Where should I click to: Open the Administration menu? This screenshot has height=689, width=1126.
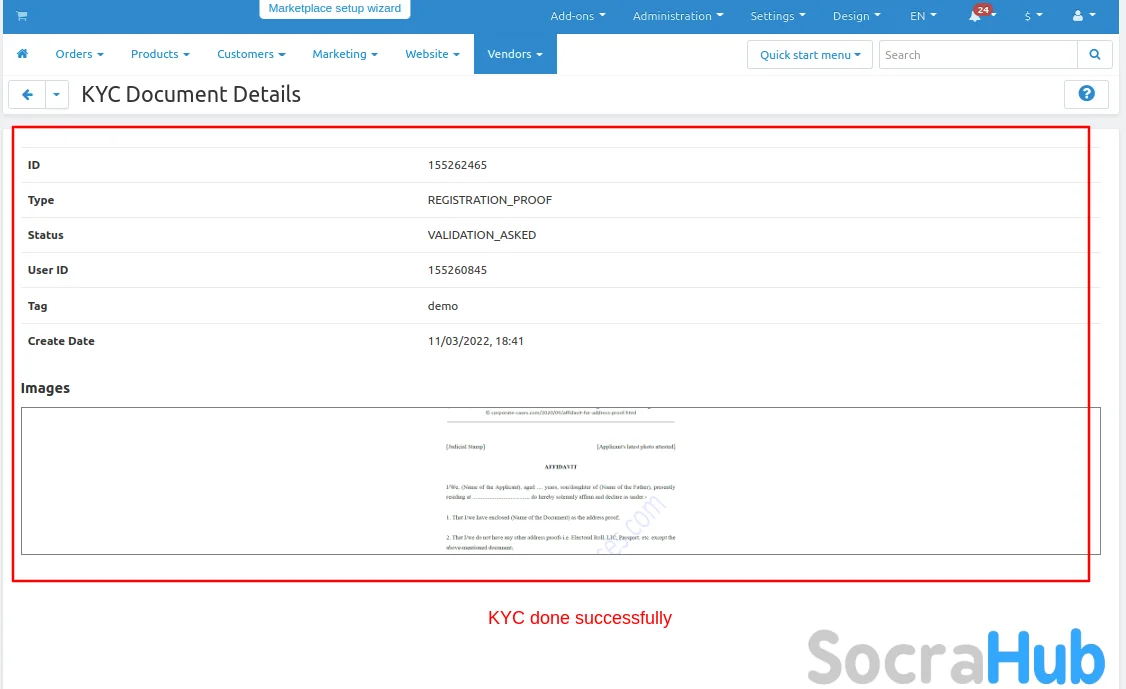click(x=677, y=16)
